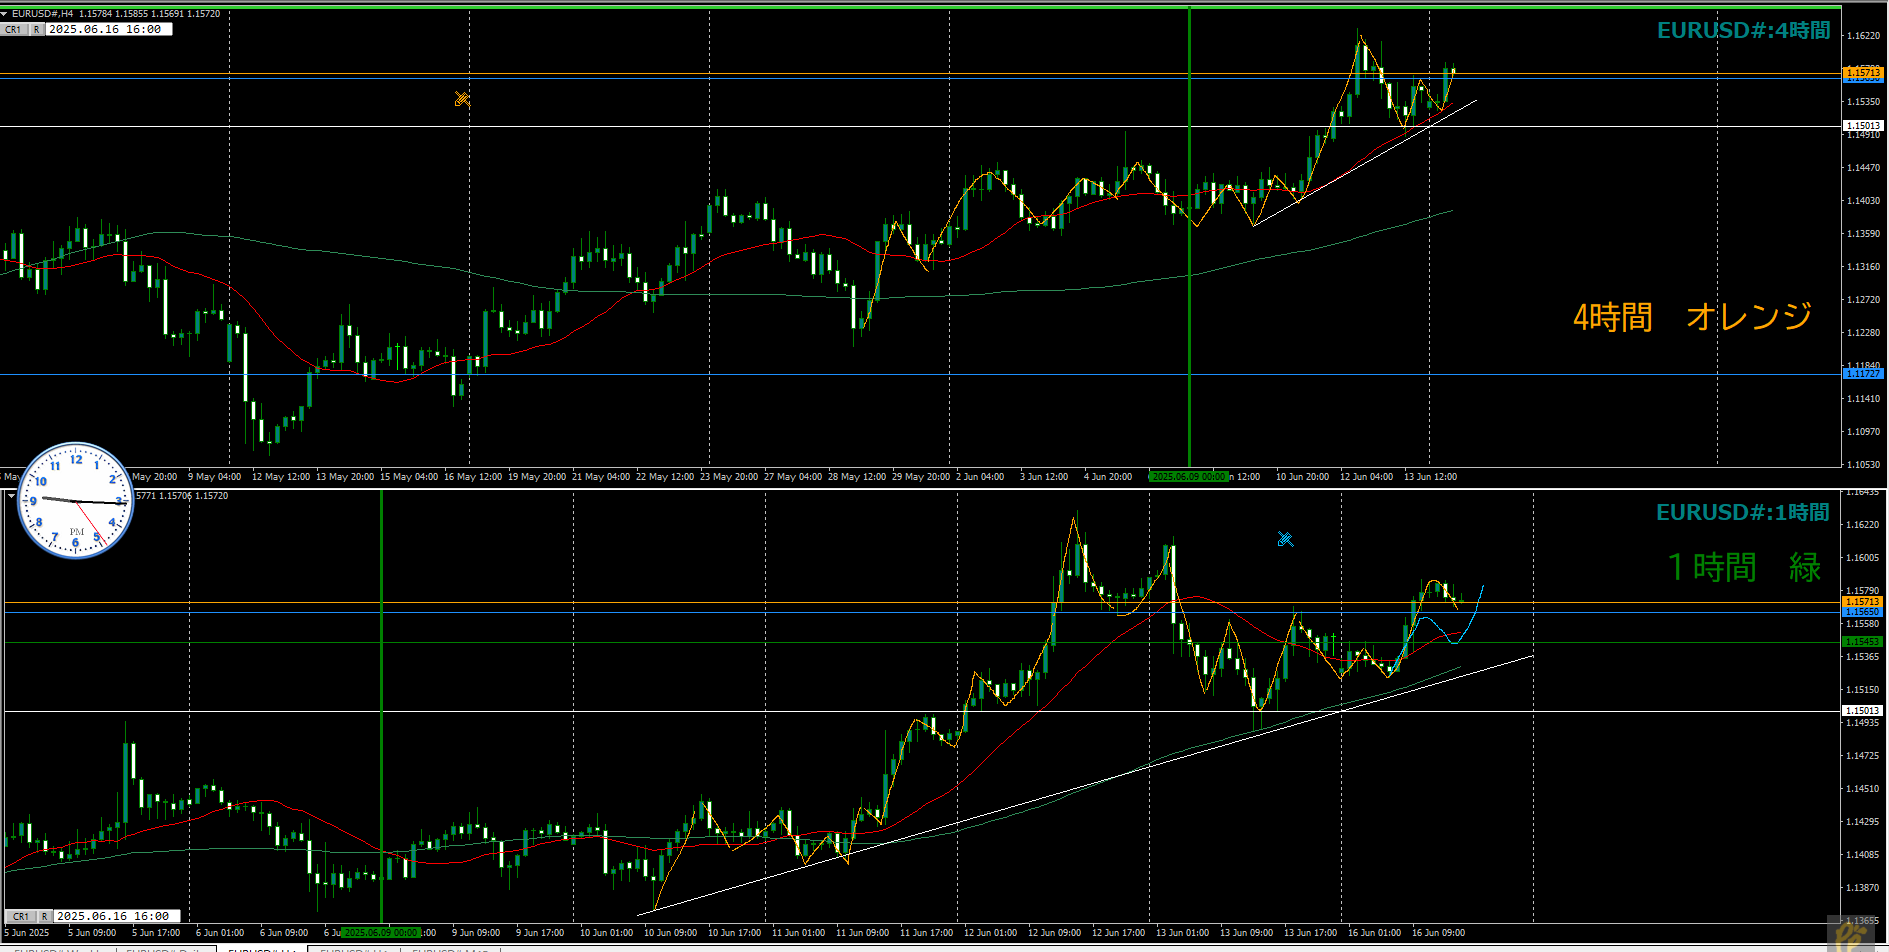Viewport: 1889px width, 952px height.
Task: Click the R button on the H1 chart
Action: (44, 916)
